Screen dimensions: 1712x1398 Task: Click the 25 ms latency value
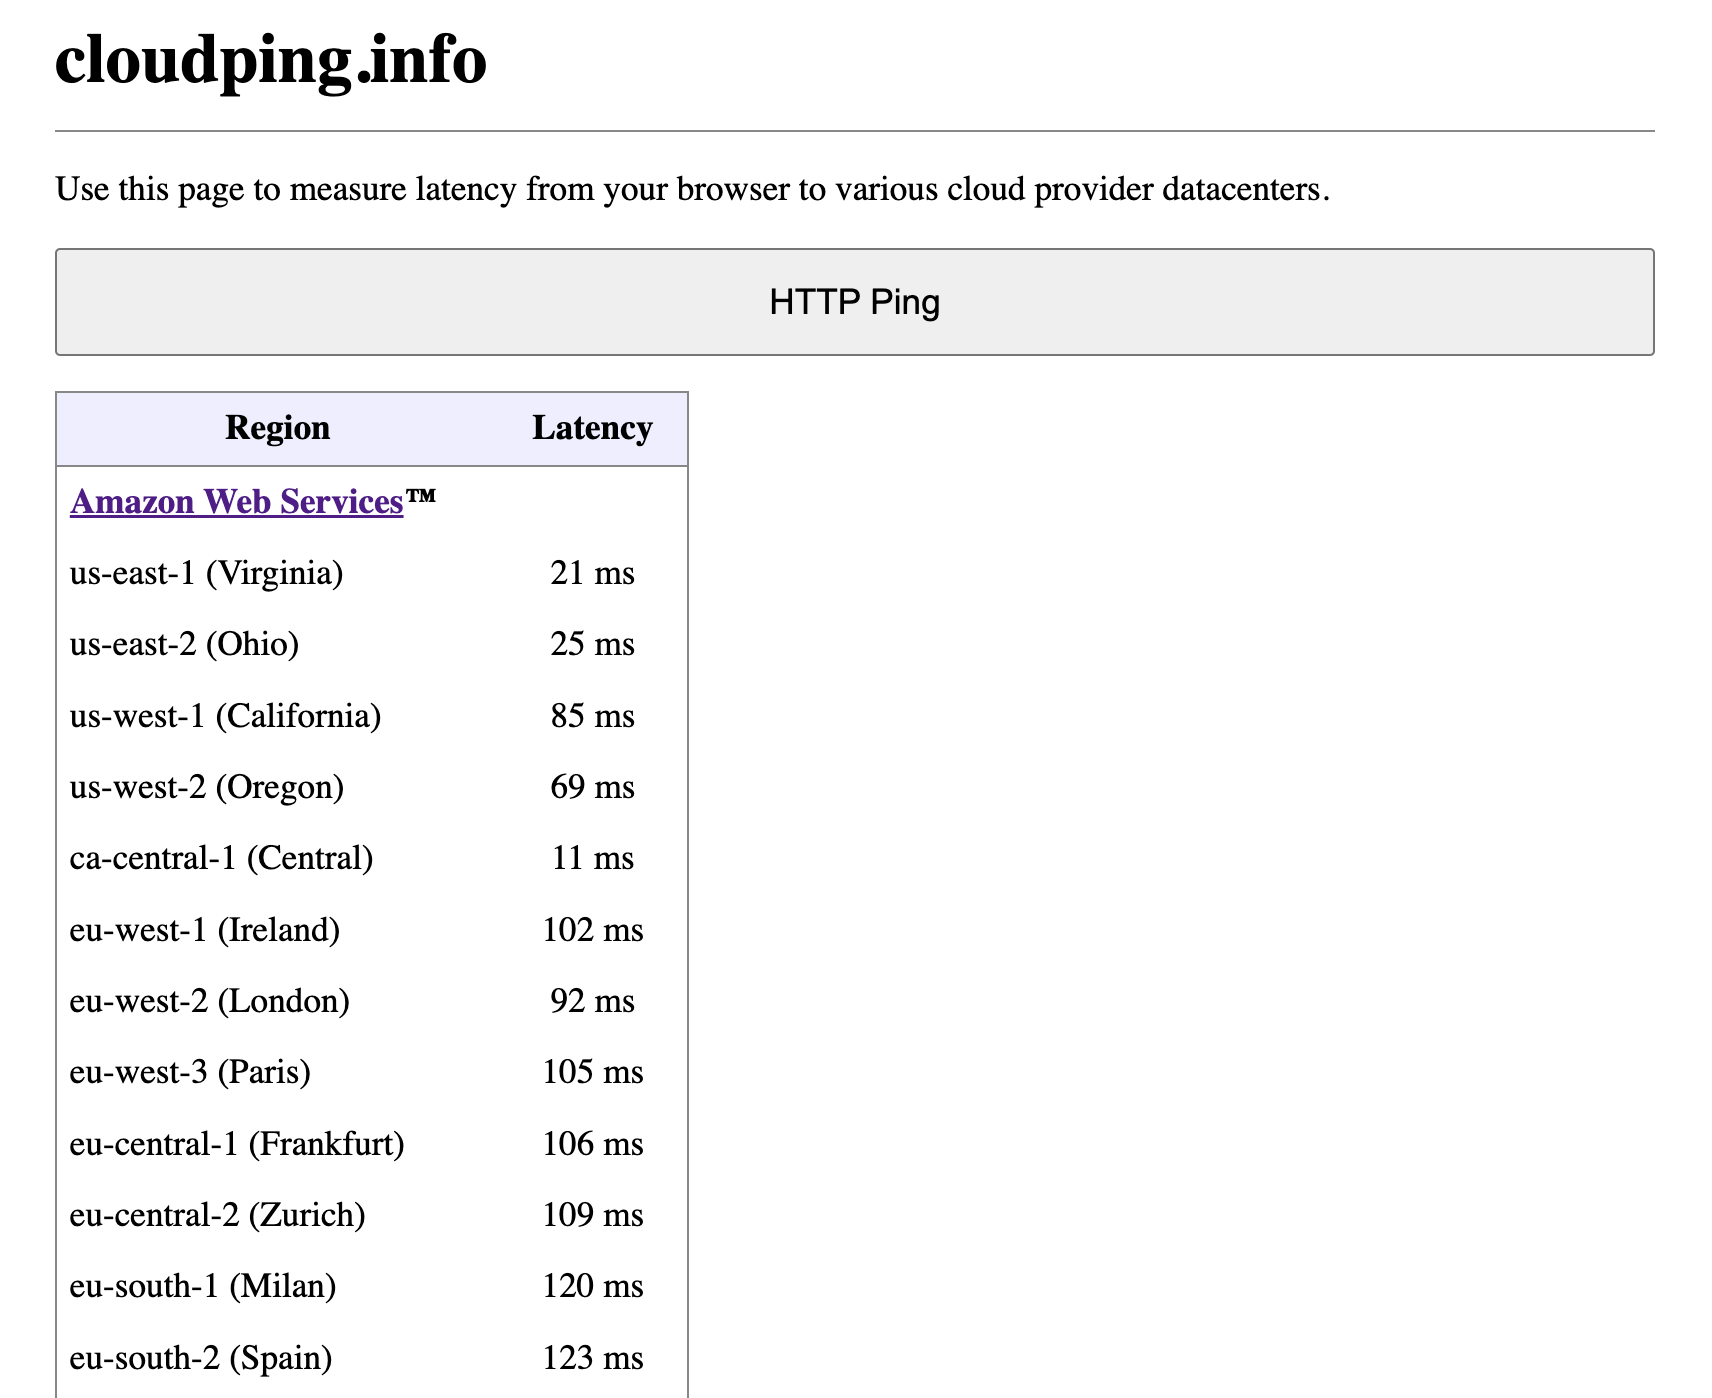click(x=592, y=644)
